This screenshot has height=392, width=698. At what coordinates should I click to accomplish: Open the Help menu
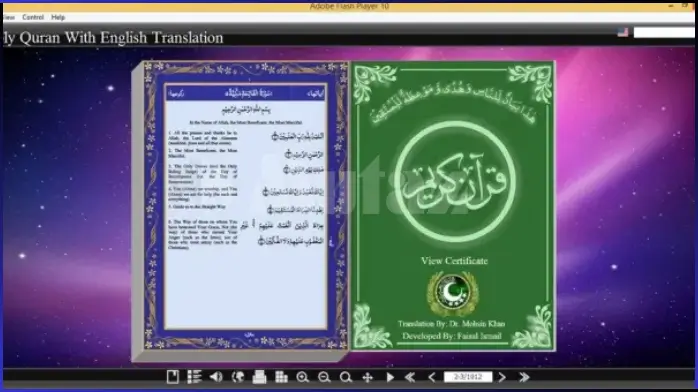[58, 17]
